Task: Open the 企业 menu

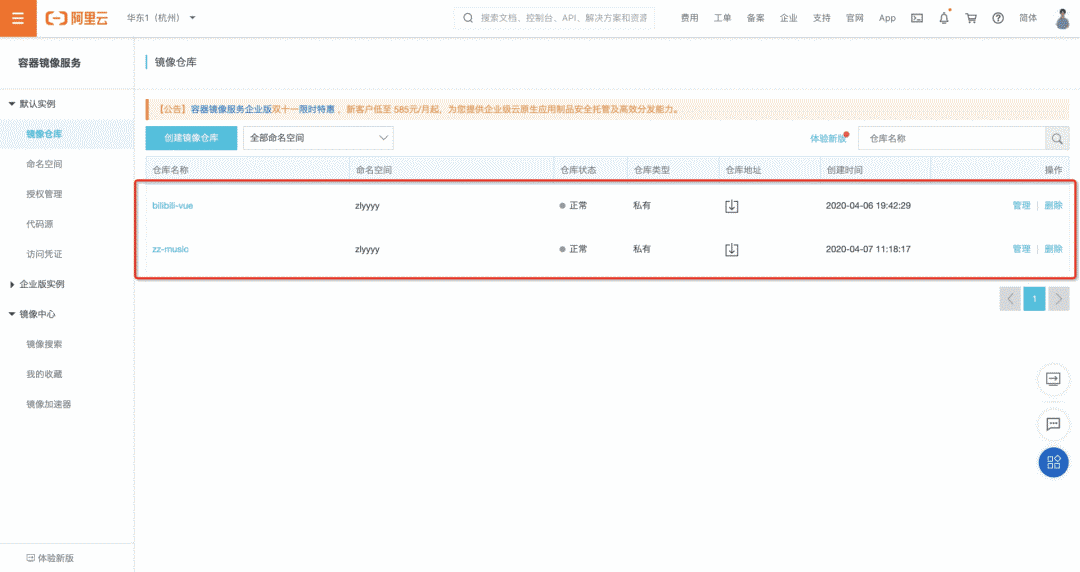Action: (789, 18)
